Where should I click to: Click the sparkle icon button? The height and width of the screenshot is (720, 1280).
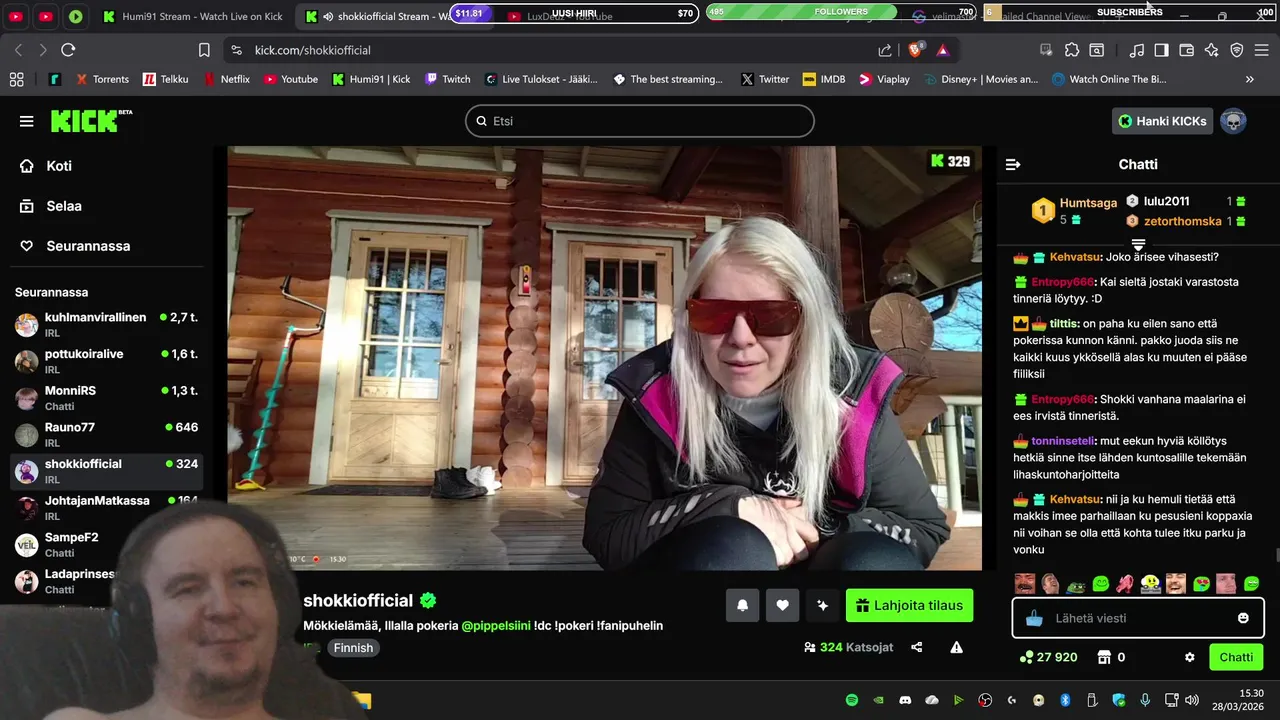[x=822, y=605]
